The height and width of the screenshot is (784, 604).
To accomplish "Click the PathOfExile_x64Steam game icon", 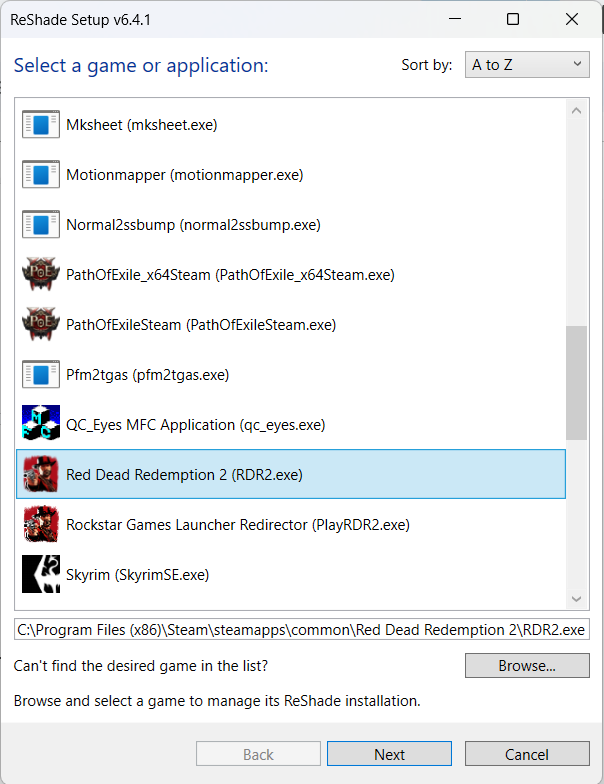I will (x=41, y=274).
